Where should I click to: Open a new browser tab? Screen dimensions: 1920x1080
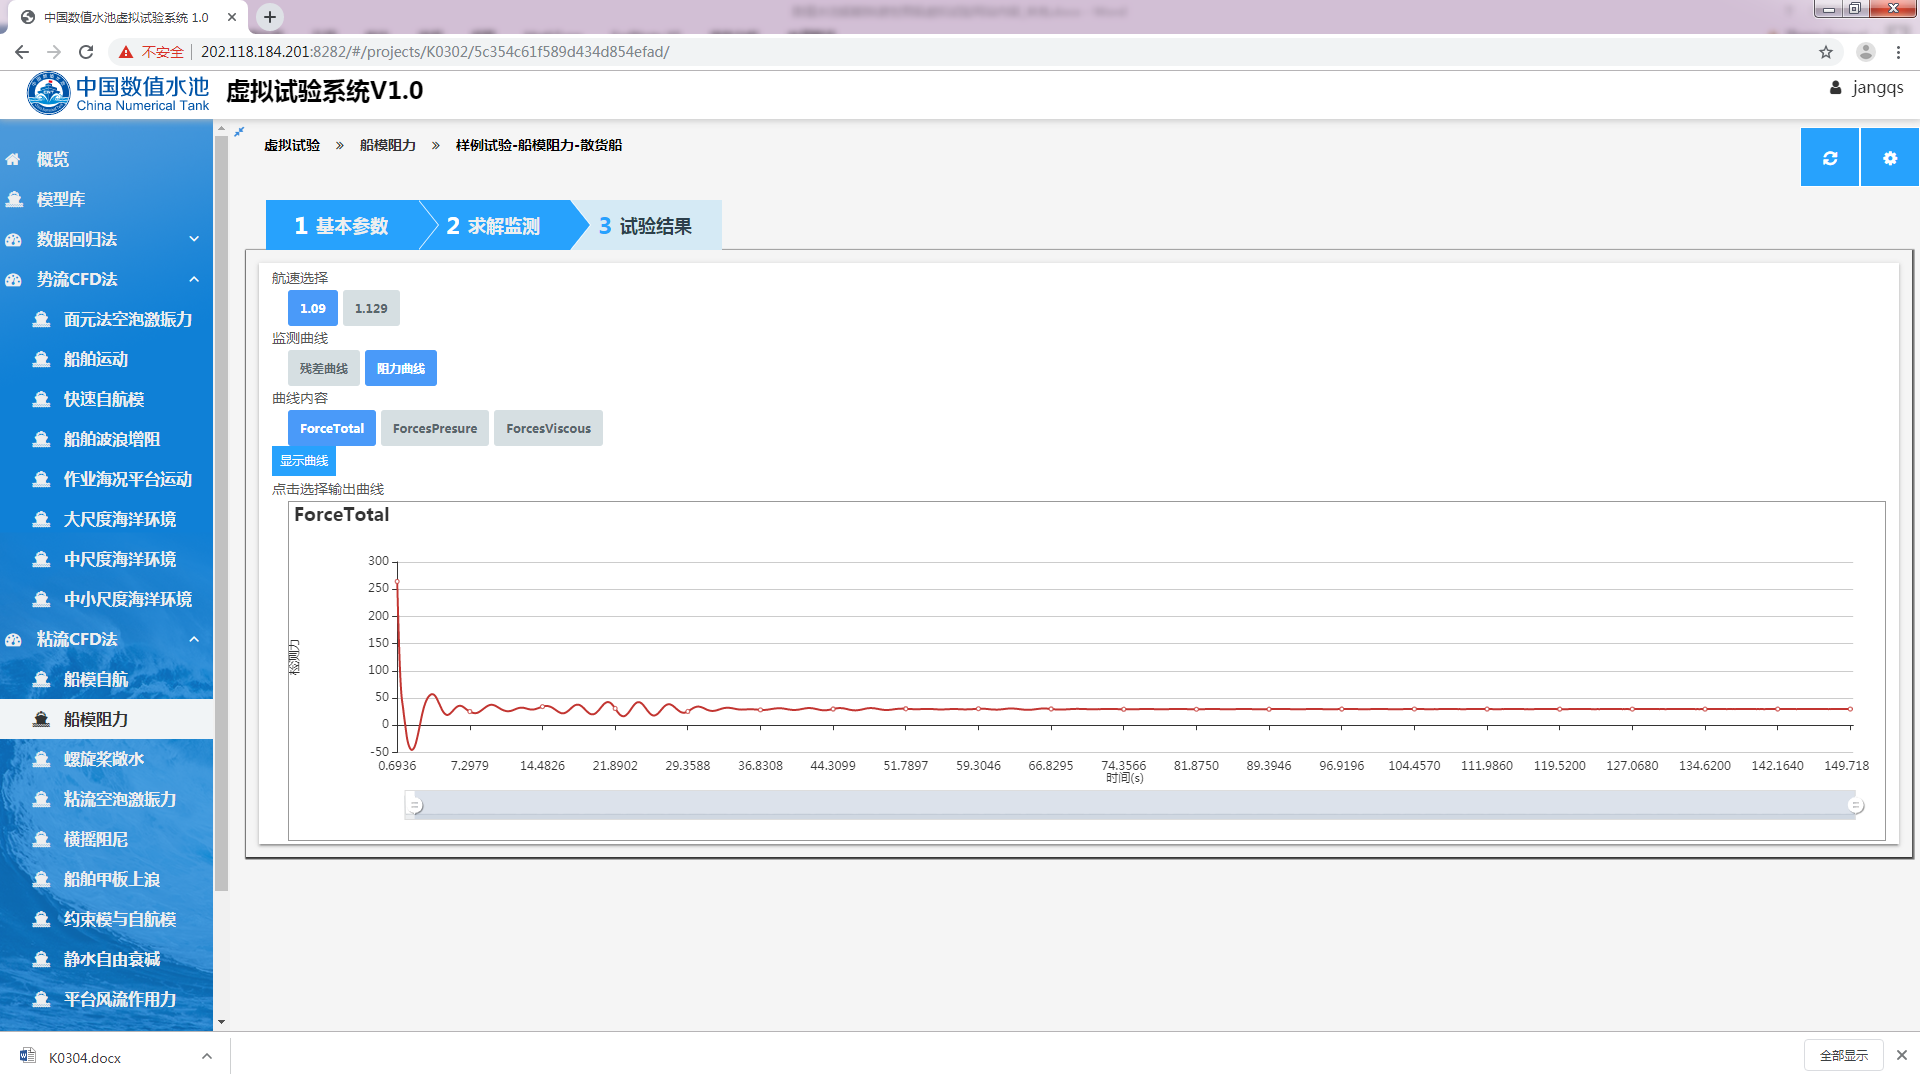270,17
